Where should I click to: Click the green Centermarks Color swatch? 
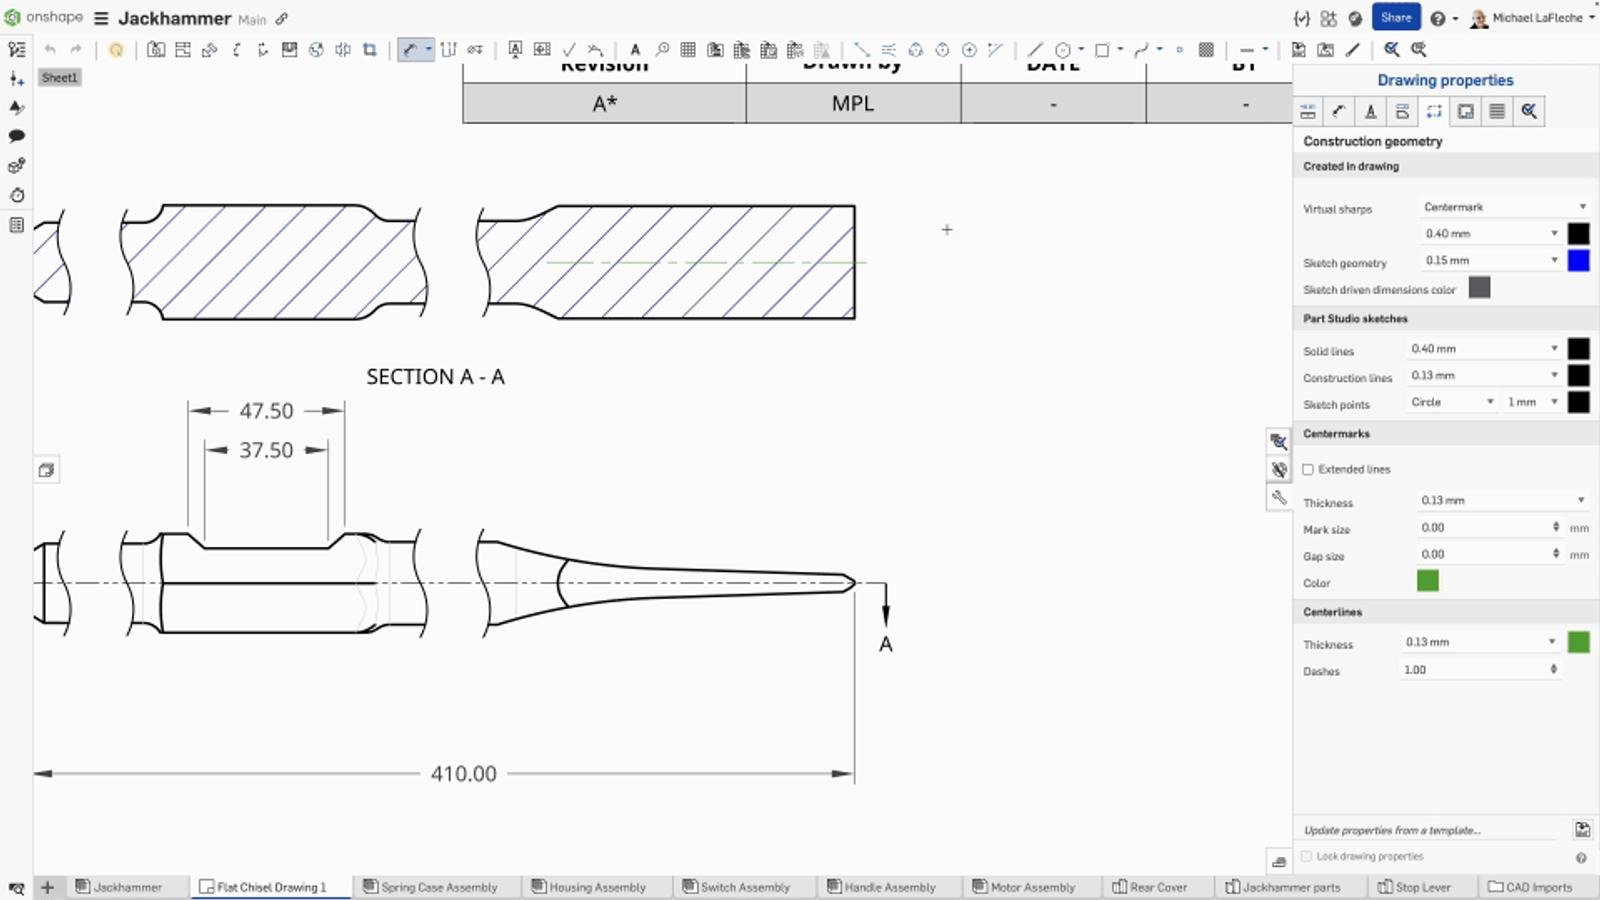[x=1428, y=581]
